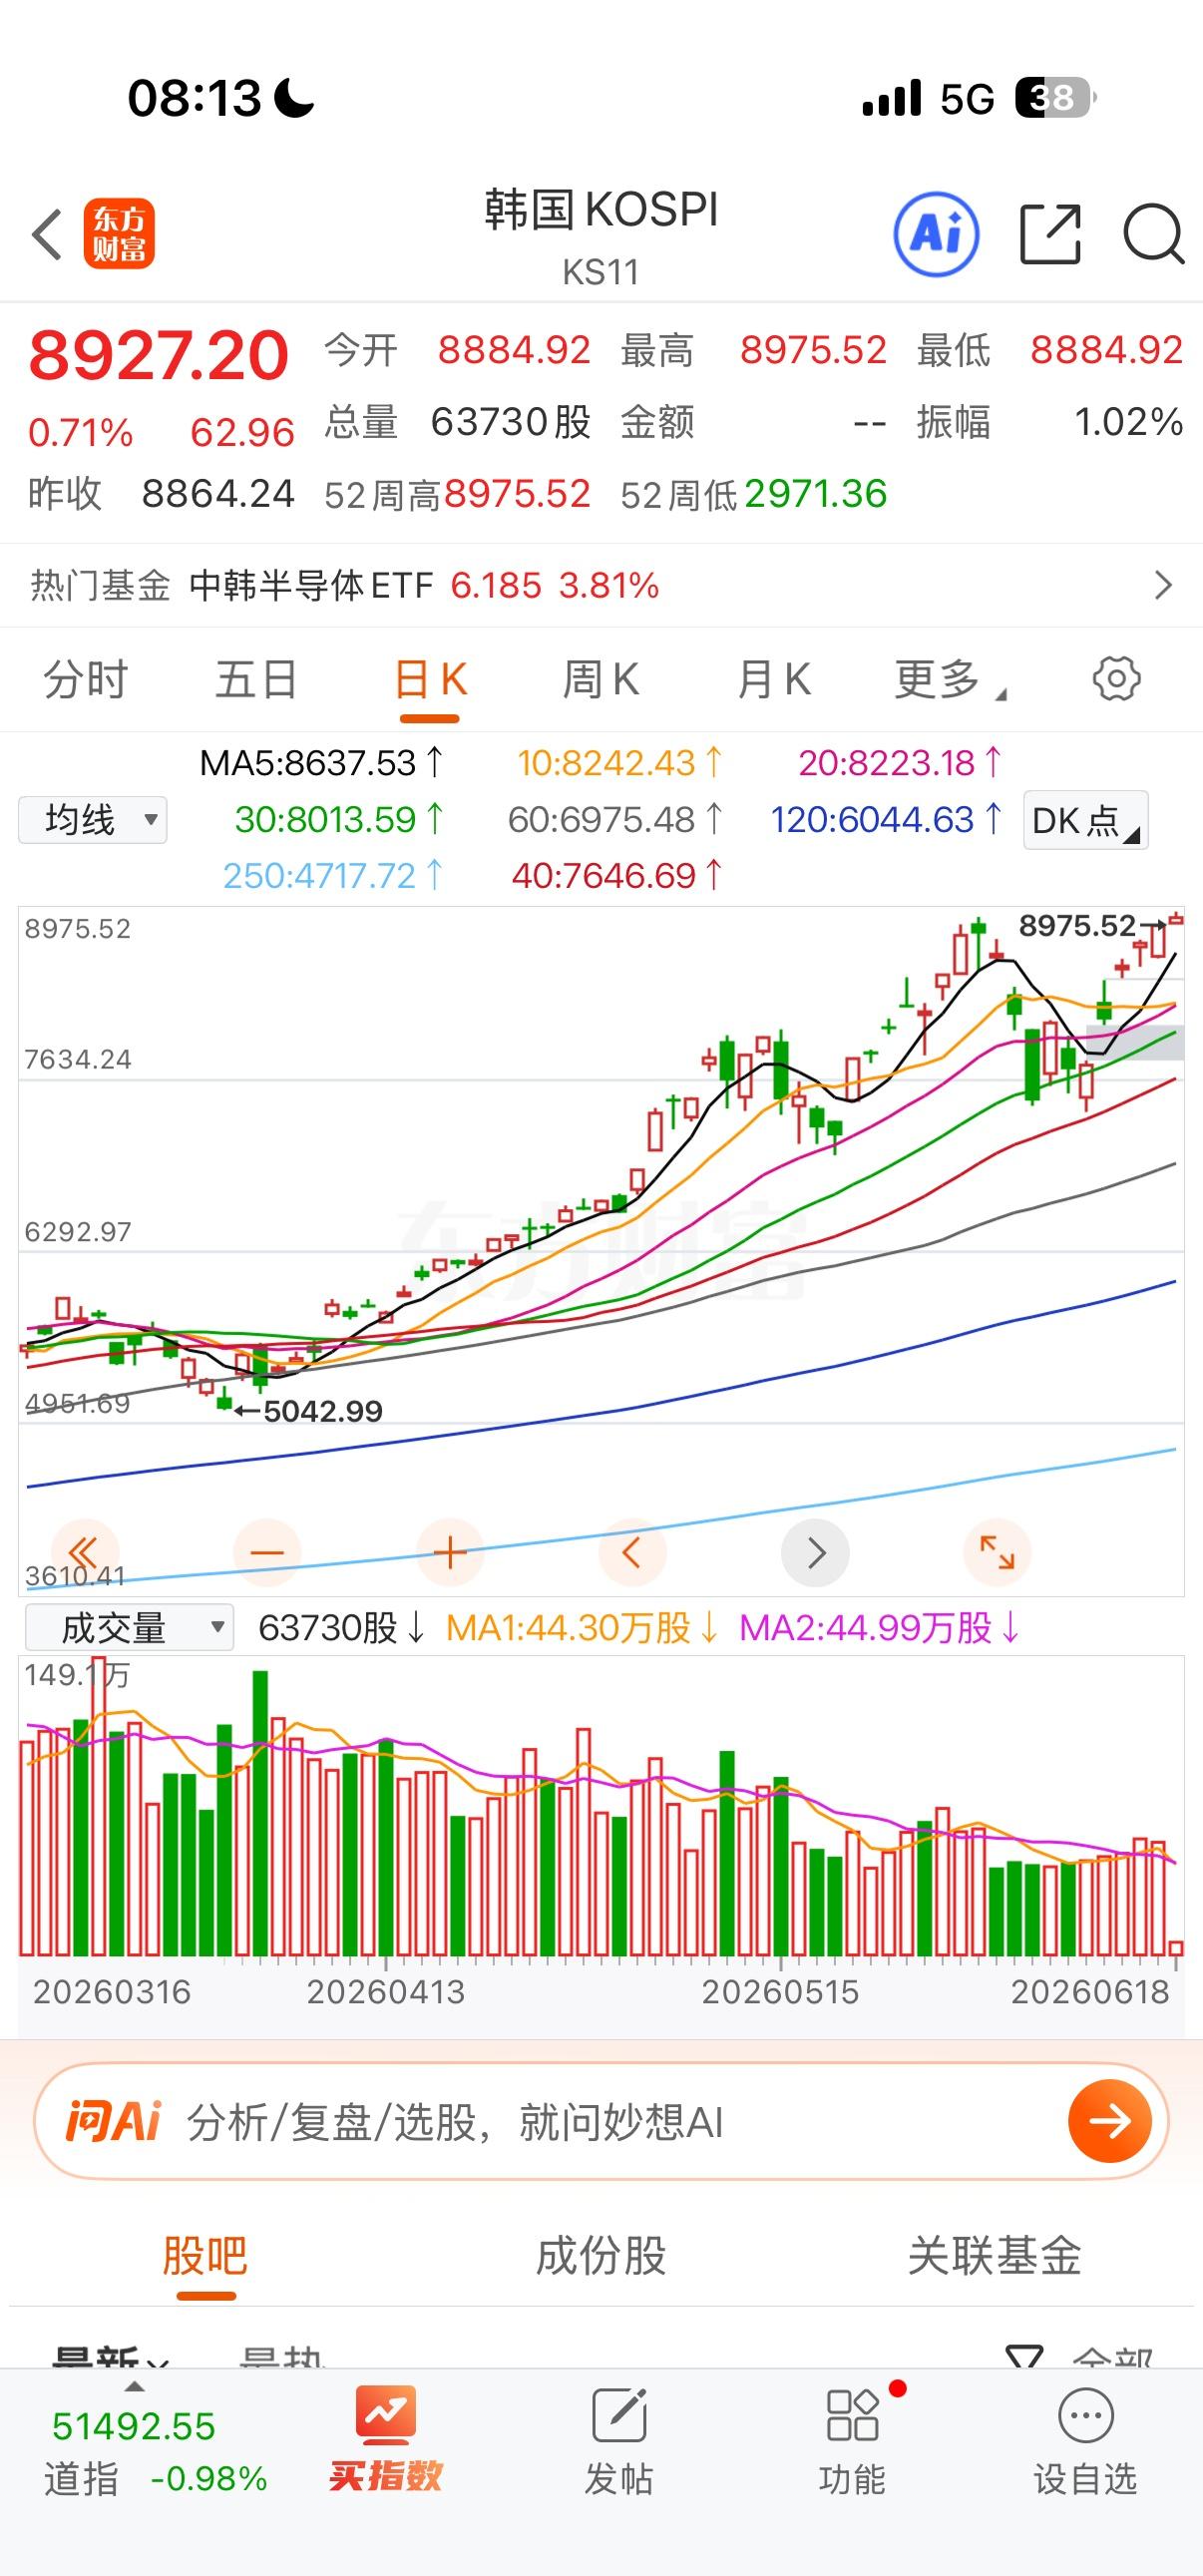
Task: Tap the back arrow icon
Action: 46,235
